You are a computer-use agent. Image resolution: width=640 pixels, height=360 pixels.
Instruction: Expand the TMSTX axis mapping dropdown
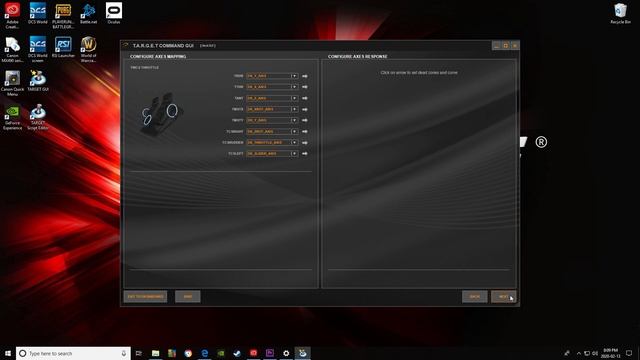(x=294, y=109)
